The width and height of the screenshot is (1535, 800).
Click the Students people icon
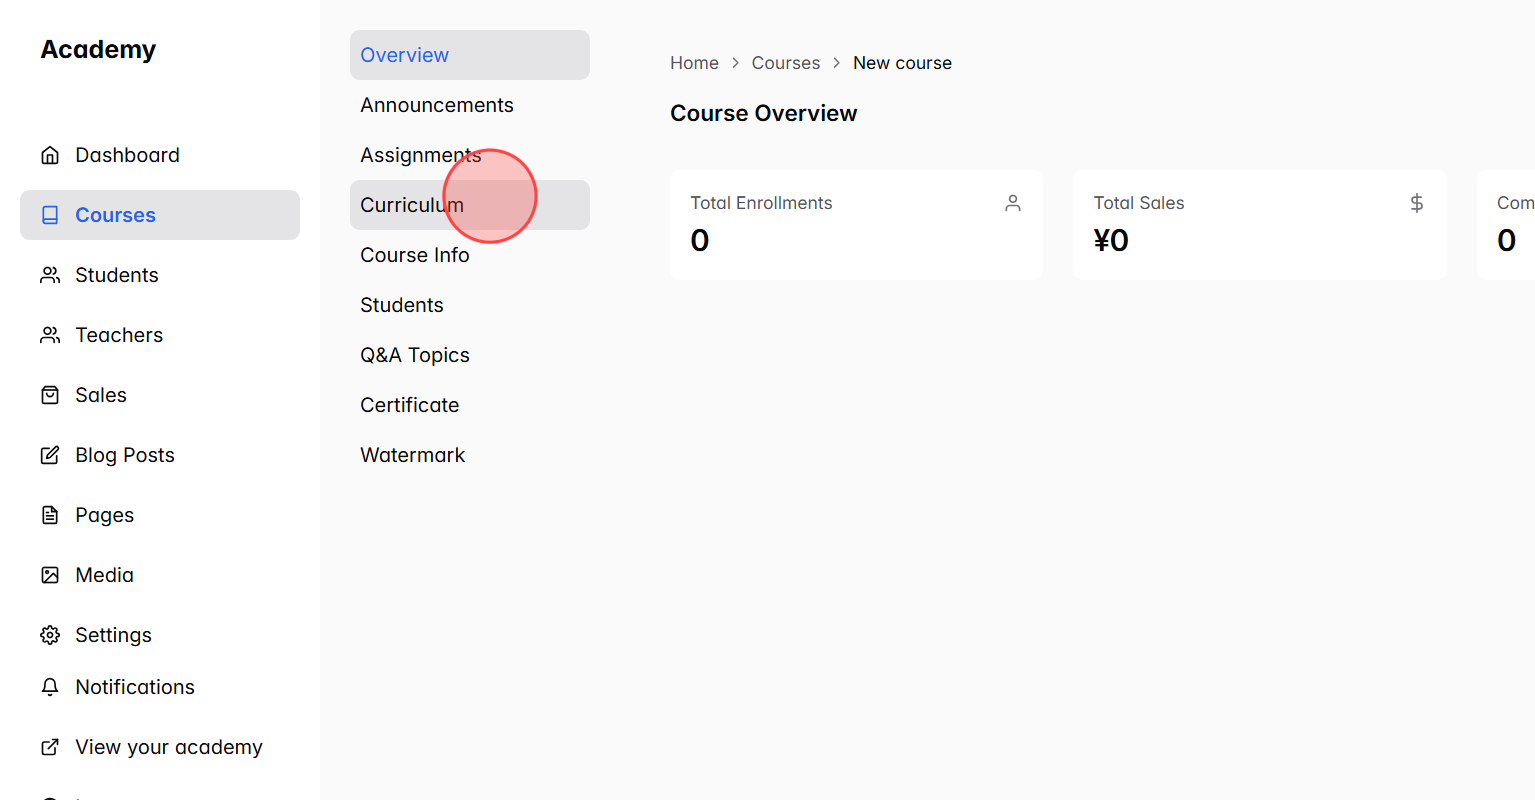pos(50,274)
